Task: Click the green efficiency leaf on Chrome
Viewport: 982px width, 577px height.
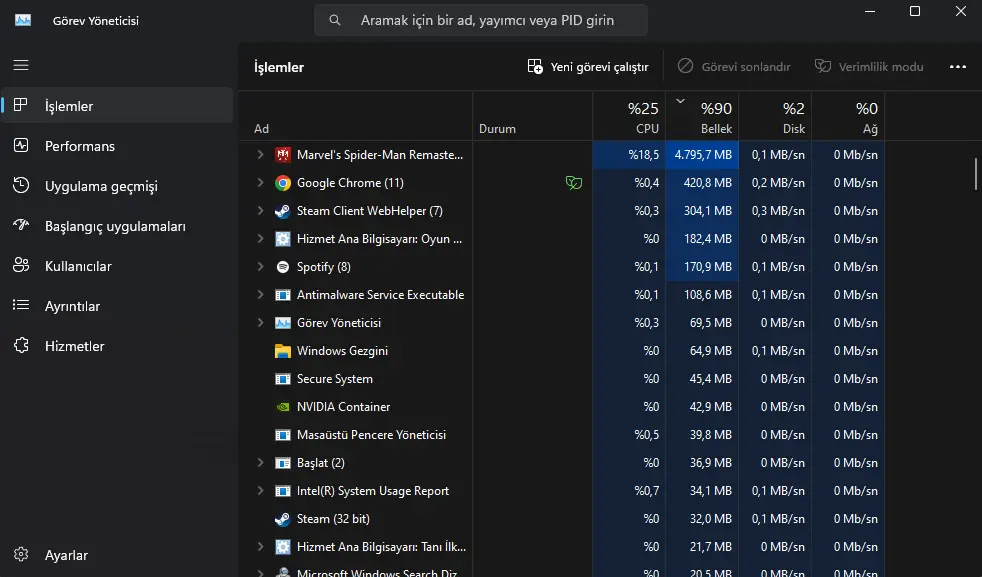Action: point(574,183)
